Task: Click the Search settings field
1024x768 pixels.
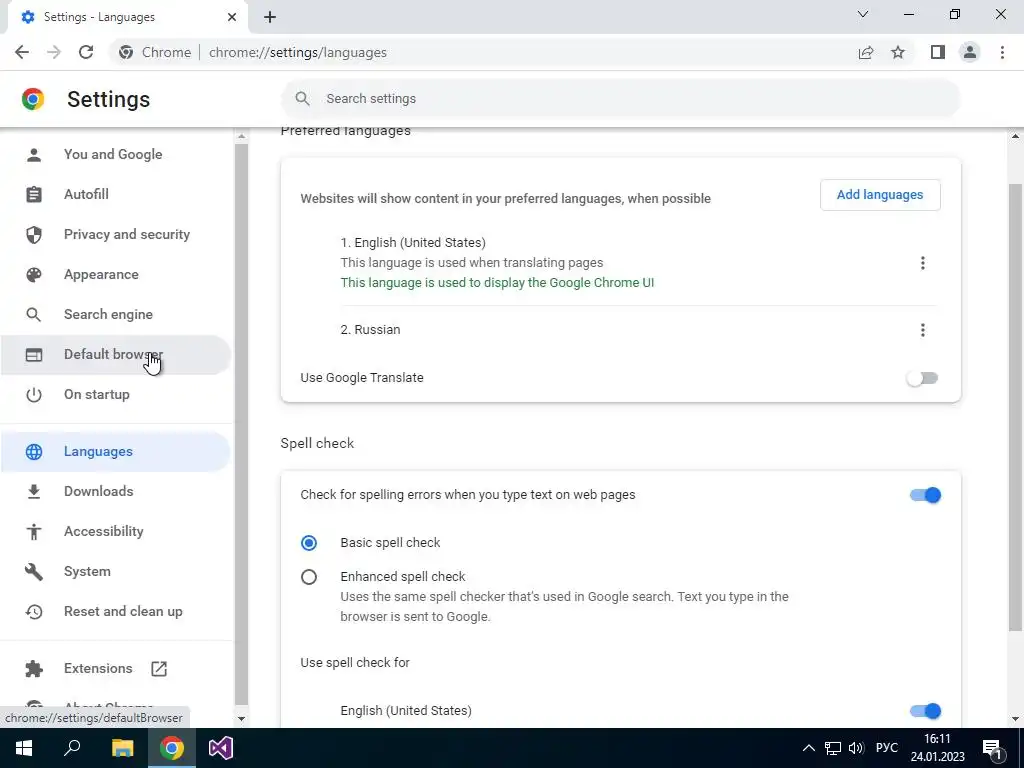Action: pyautogui.click(x=620, y=99)
